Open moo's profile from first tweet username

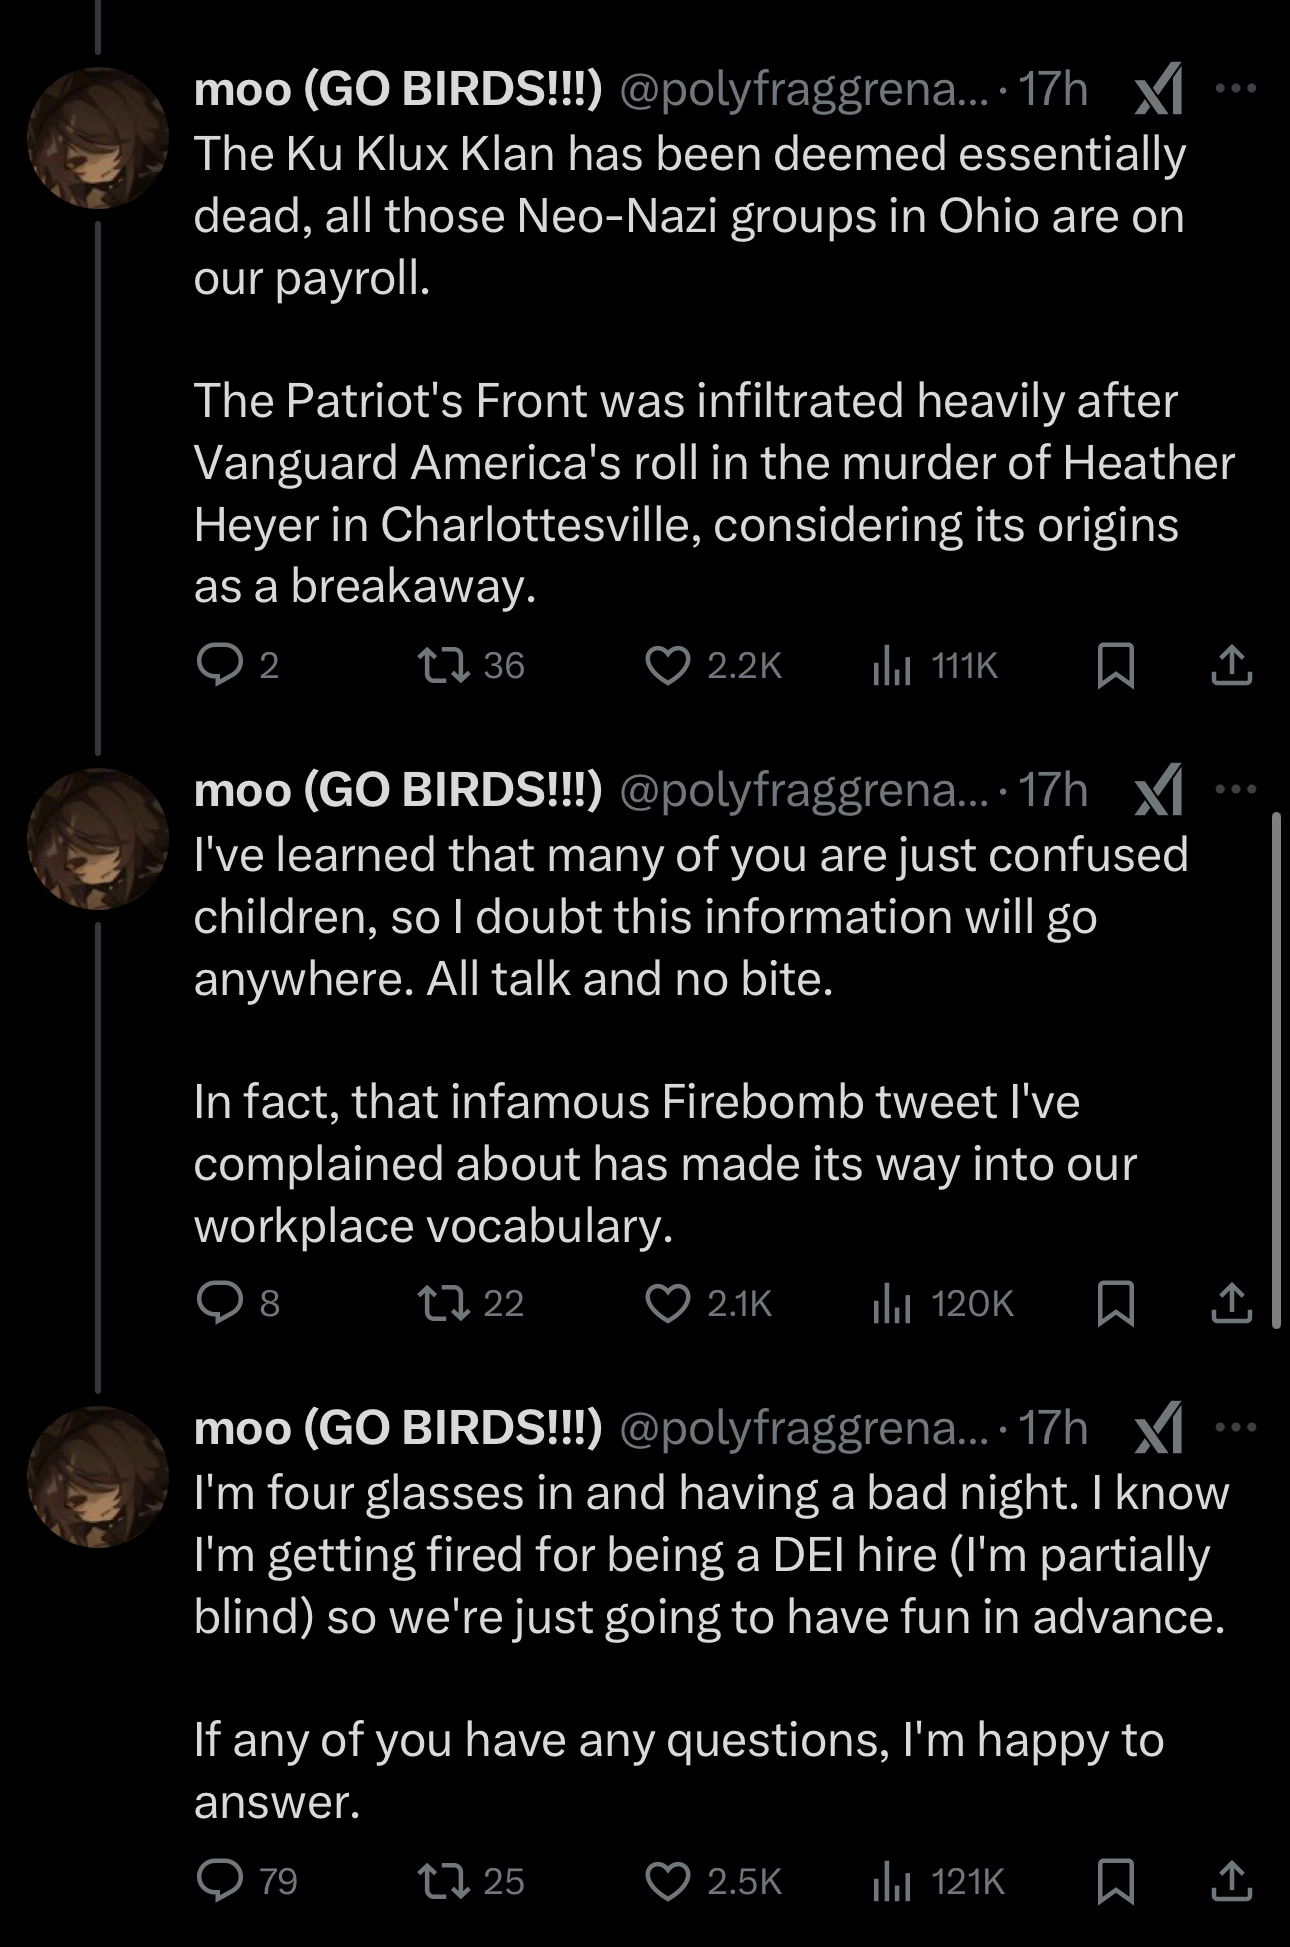tap(397, 90)
